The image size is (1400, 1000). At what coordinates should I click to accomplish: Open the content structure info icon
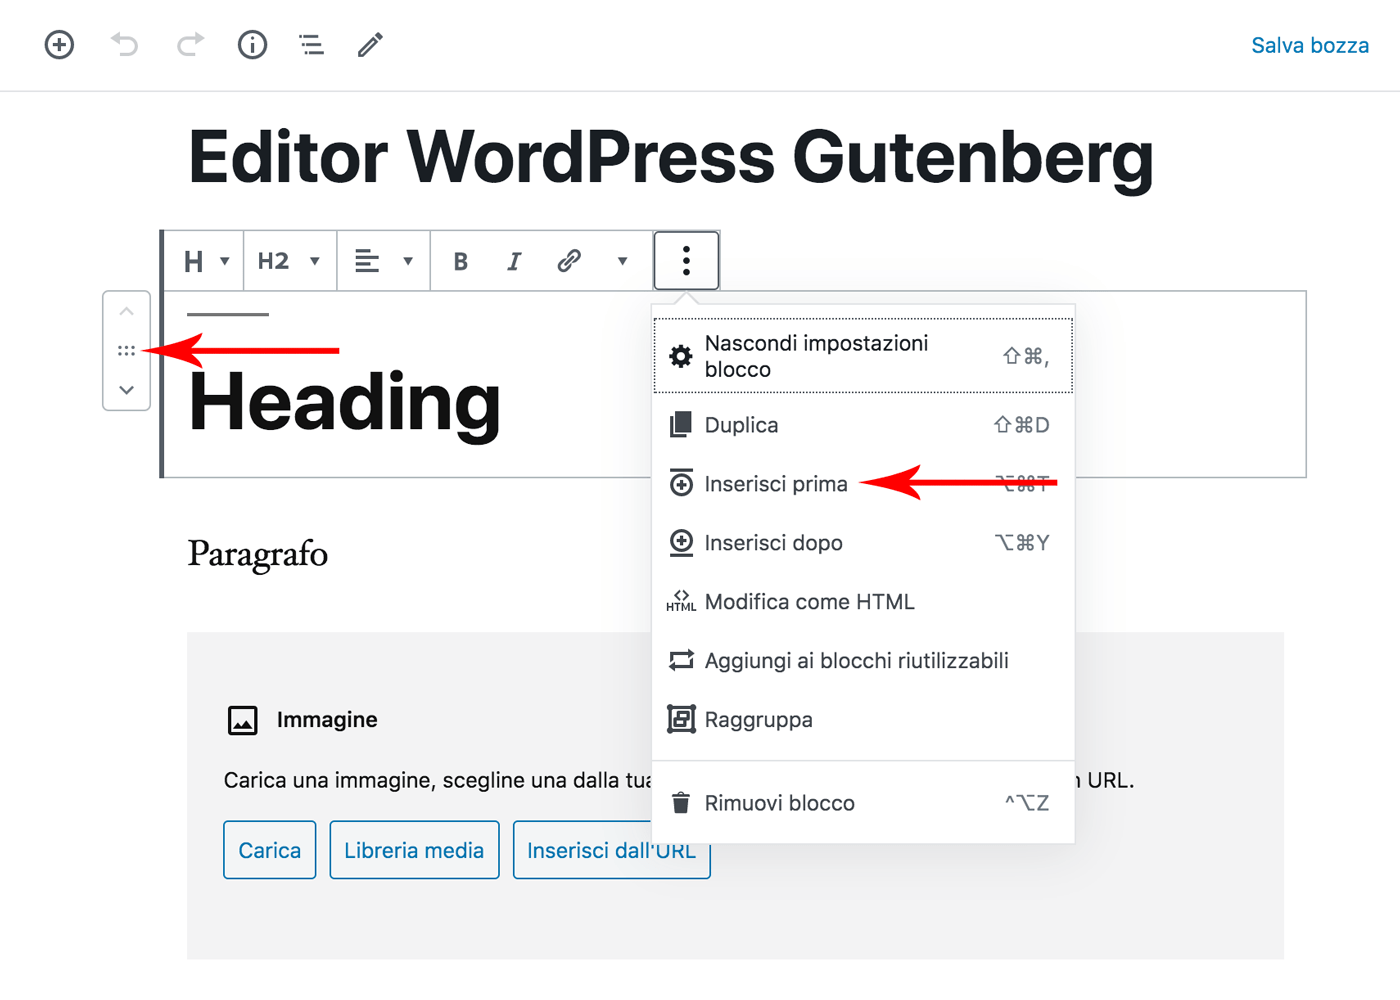coord(252,45)
